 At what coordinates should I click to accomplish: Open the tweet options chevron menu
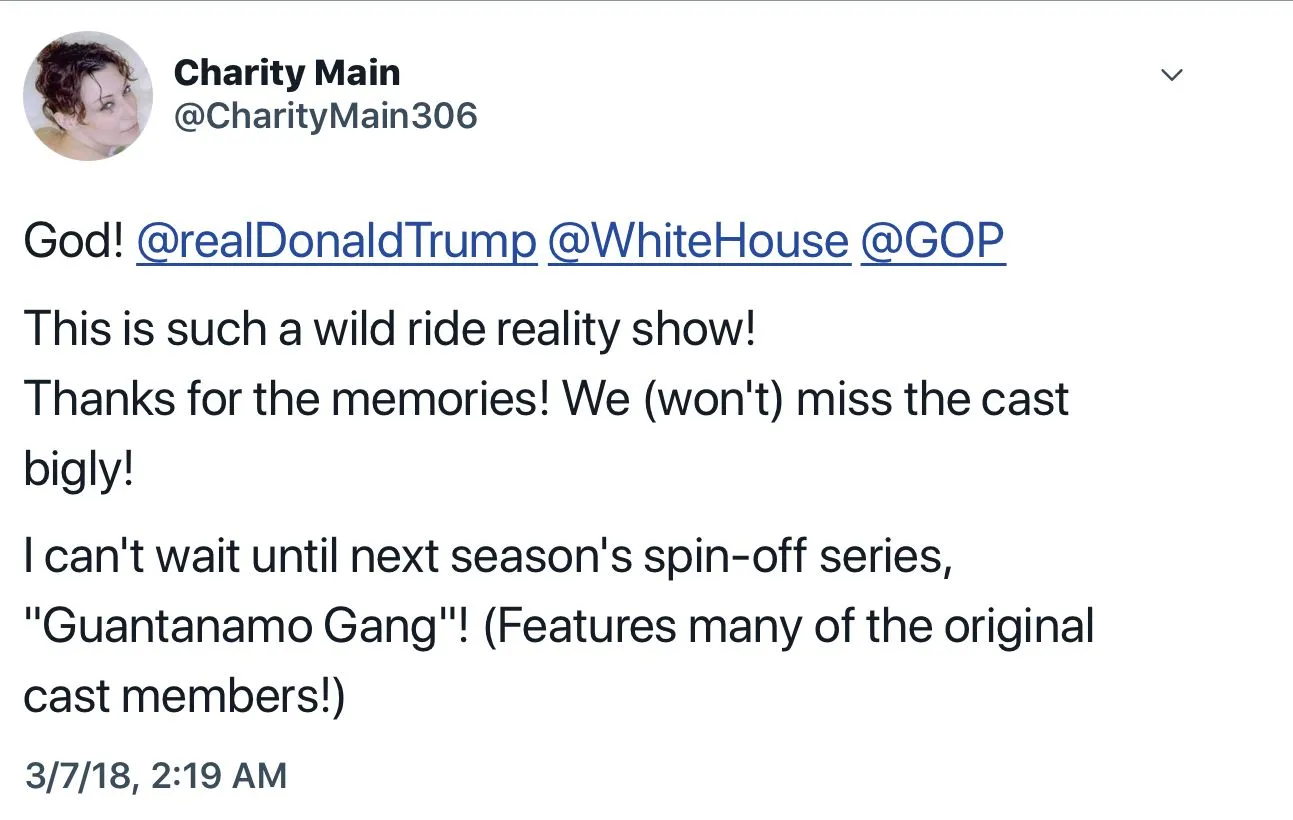click(x=1173, y=75)
